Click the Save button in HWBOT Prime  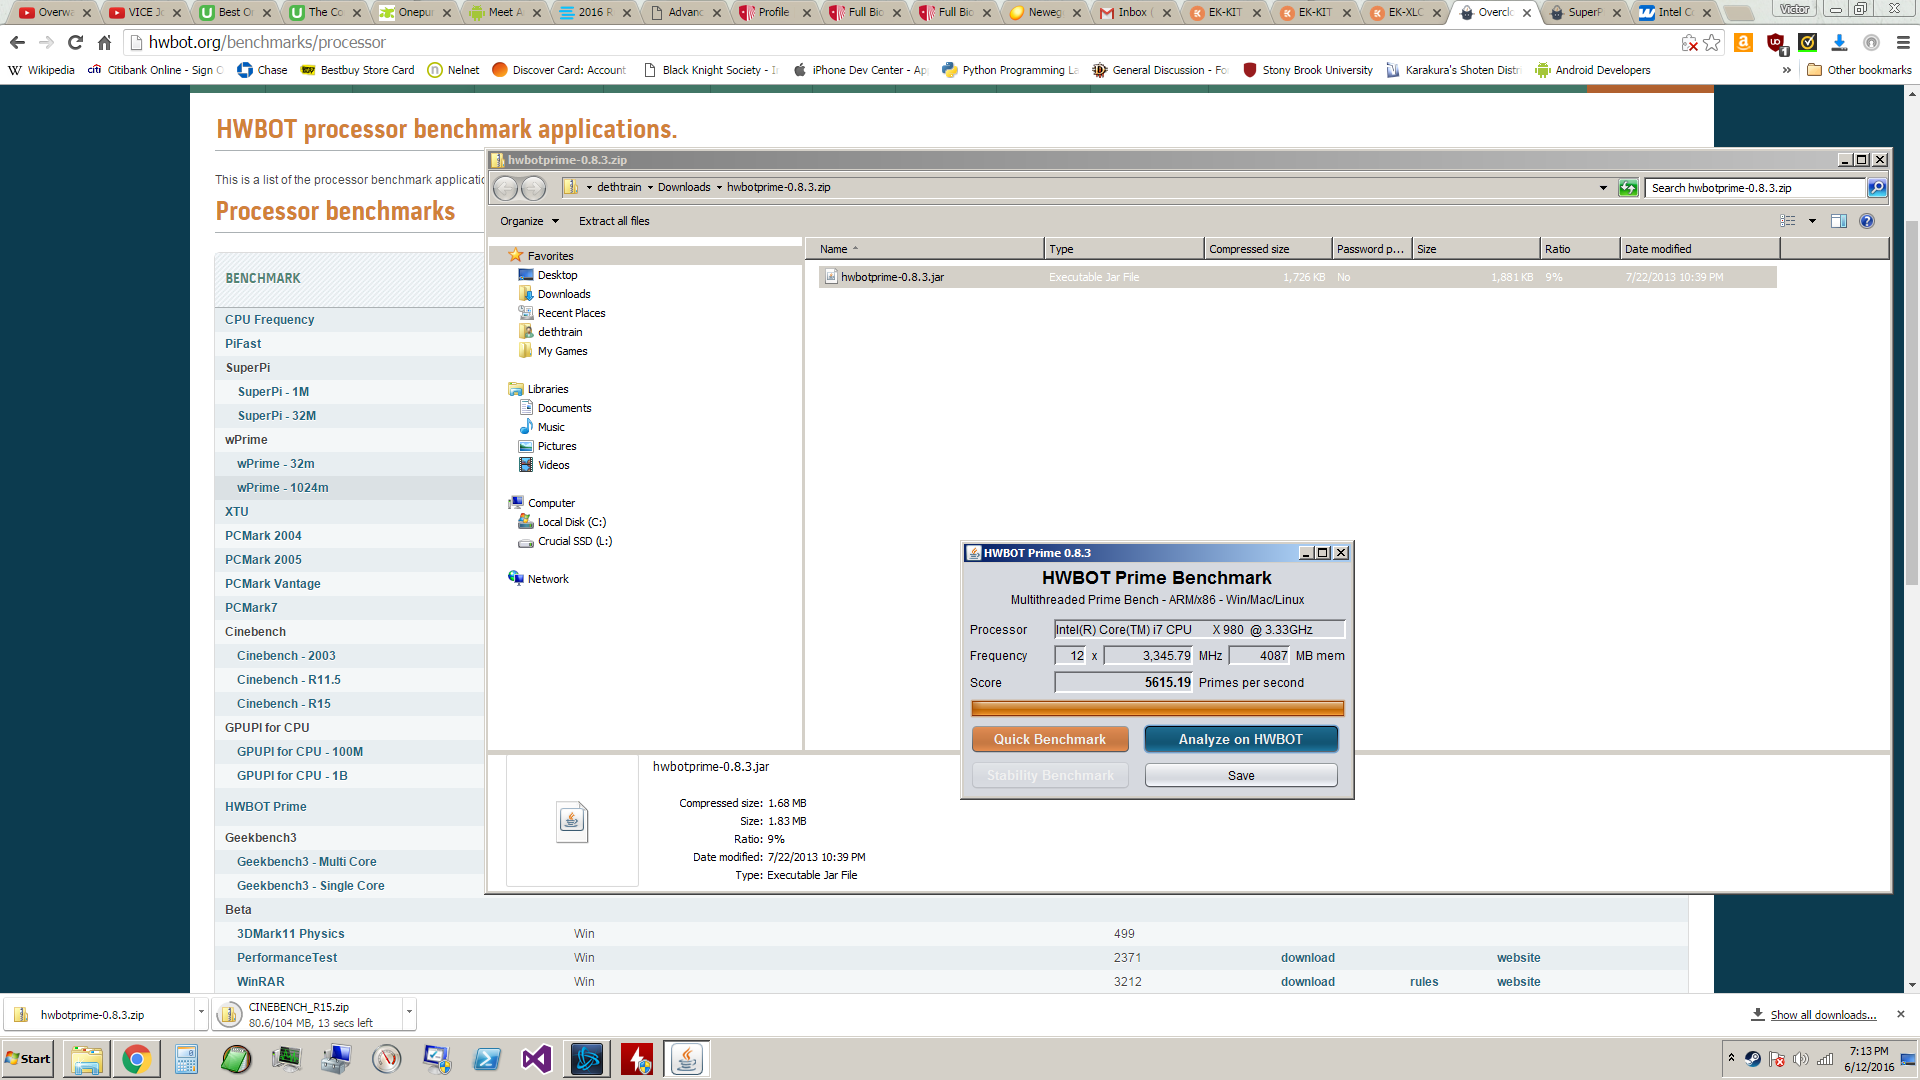(1241, 775)
